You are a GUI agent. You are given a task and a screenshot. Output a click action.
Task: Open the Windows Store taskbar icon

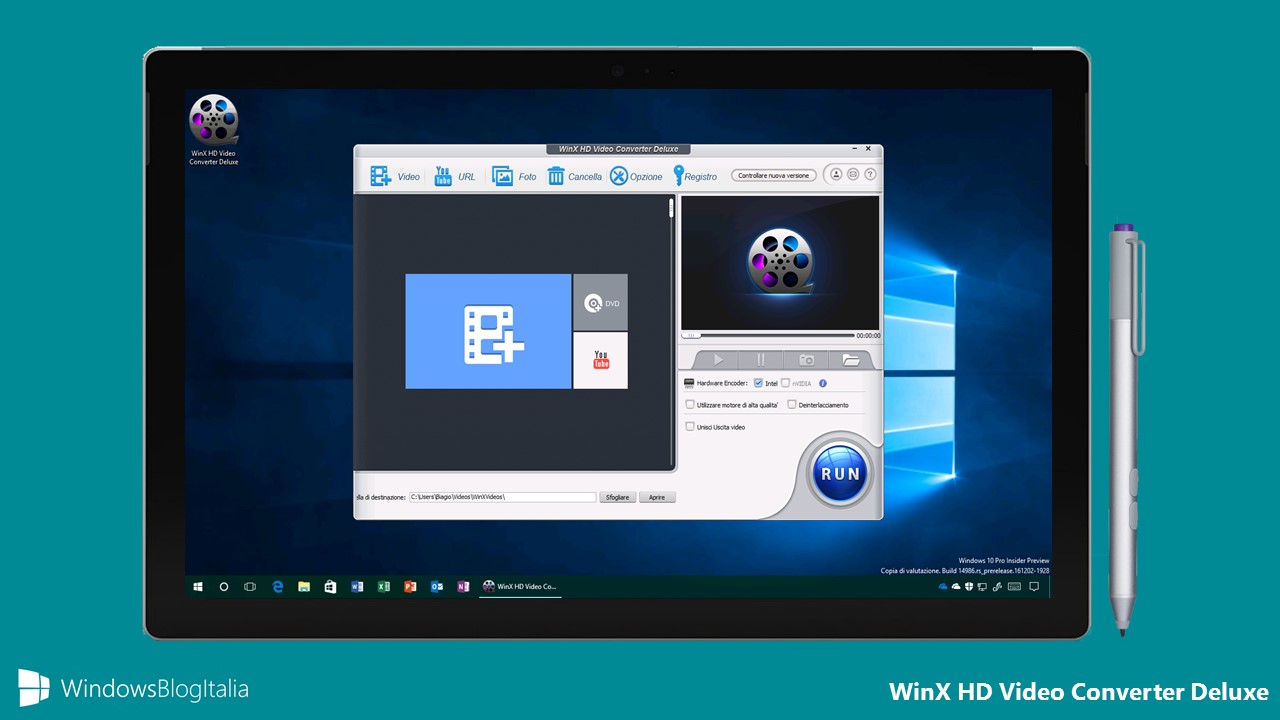[330, 587]
